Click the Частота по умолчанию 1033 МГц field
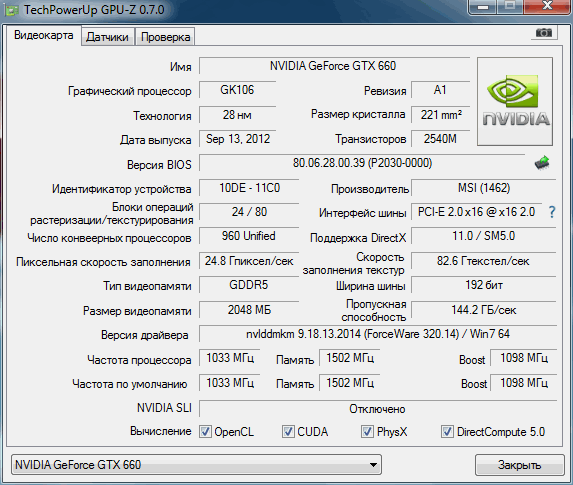Image resolution: width=573 pixels, height=485 pixels. (229, 383)
